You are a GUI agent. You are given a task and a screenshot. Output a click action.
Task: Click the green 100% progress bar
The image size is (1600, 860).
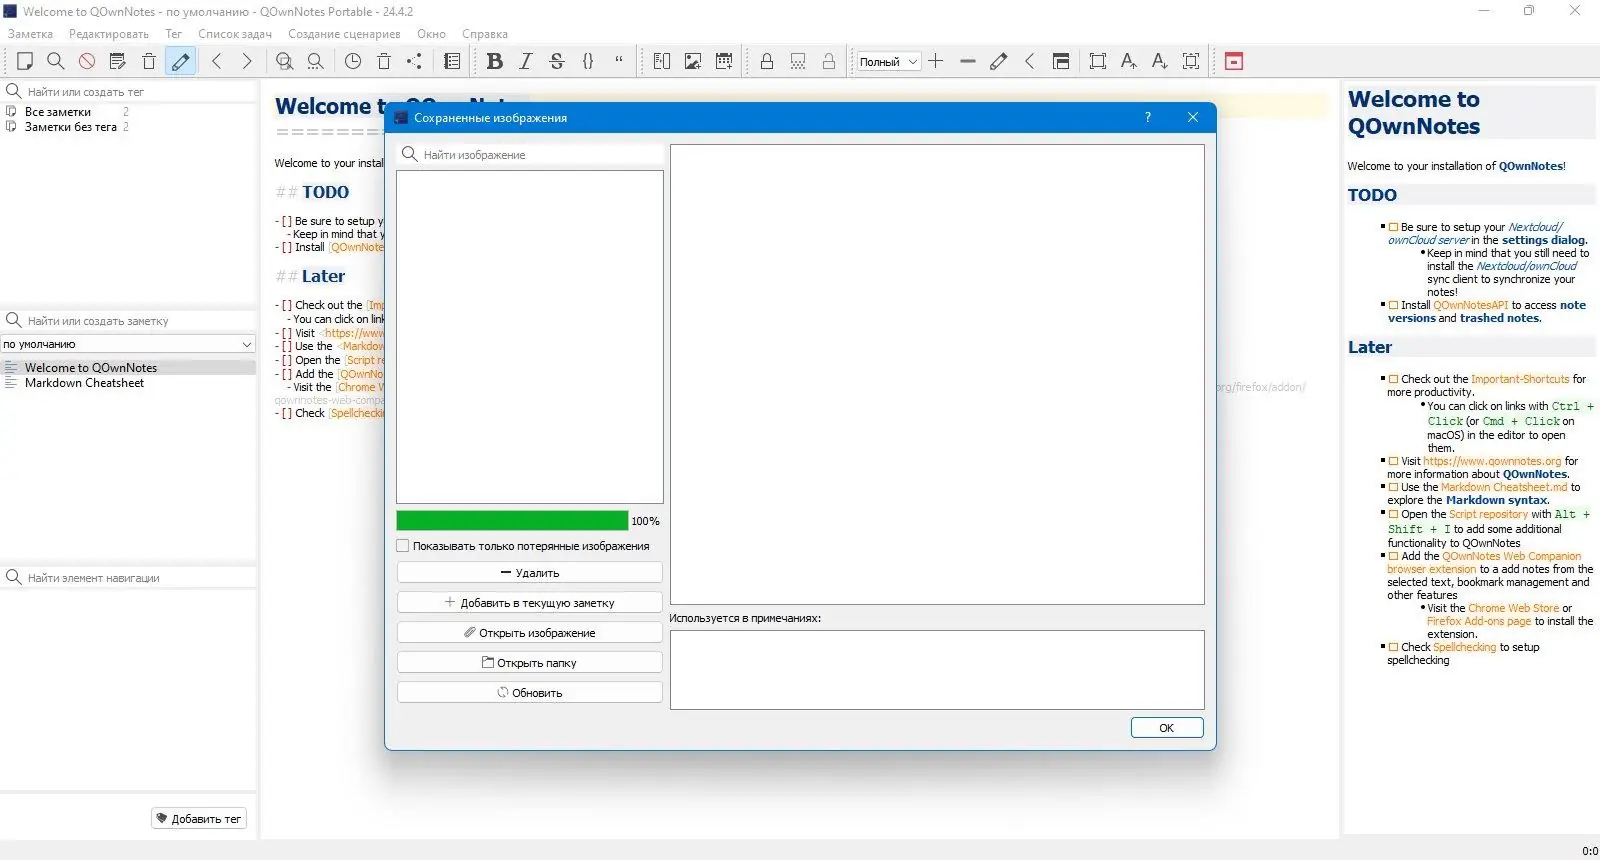512,521
